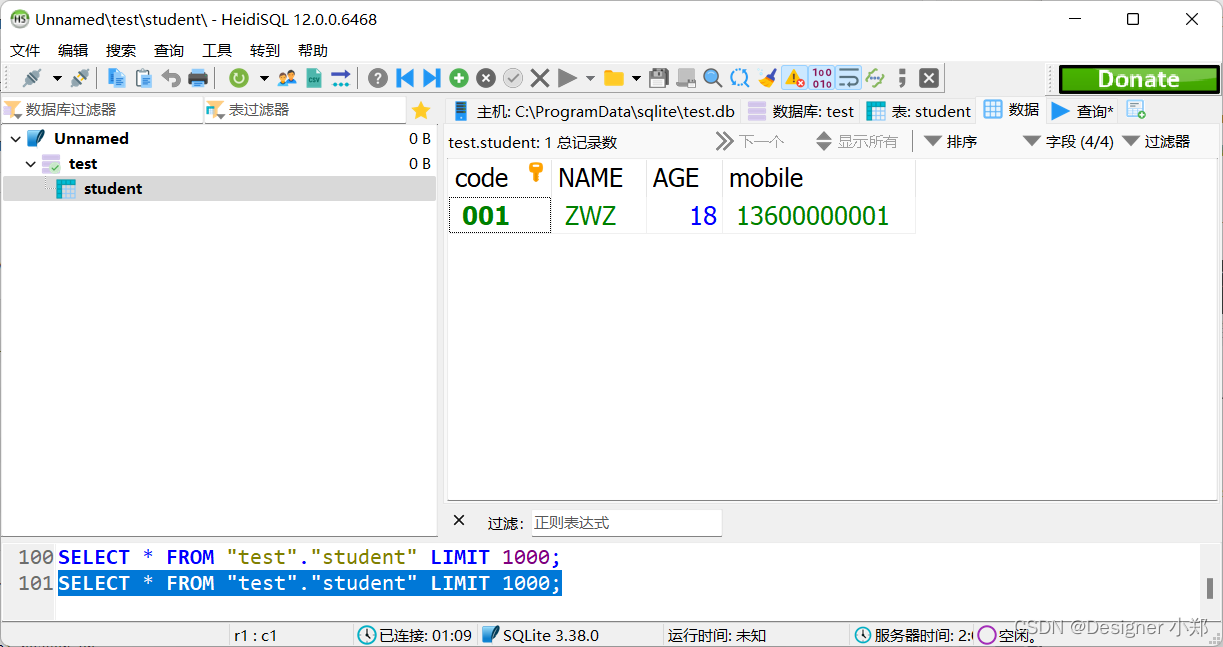This screenshot has height=647, width=1223.
Task: Click the undo arrow icon
Action: [171, 78]
